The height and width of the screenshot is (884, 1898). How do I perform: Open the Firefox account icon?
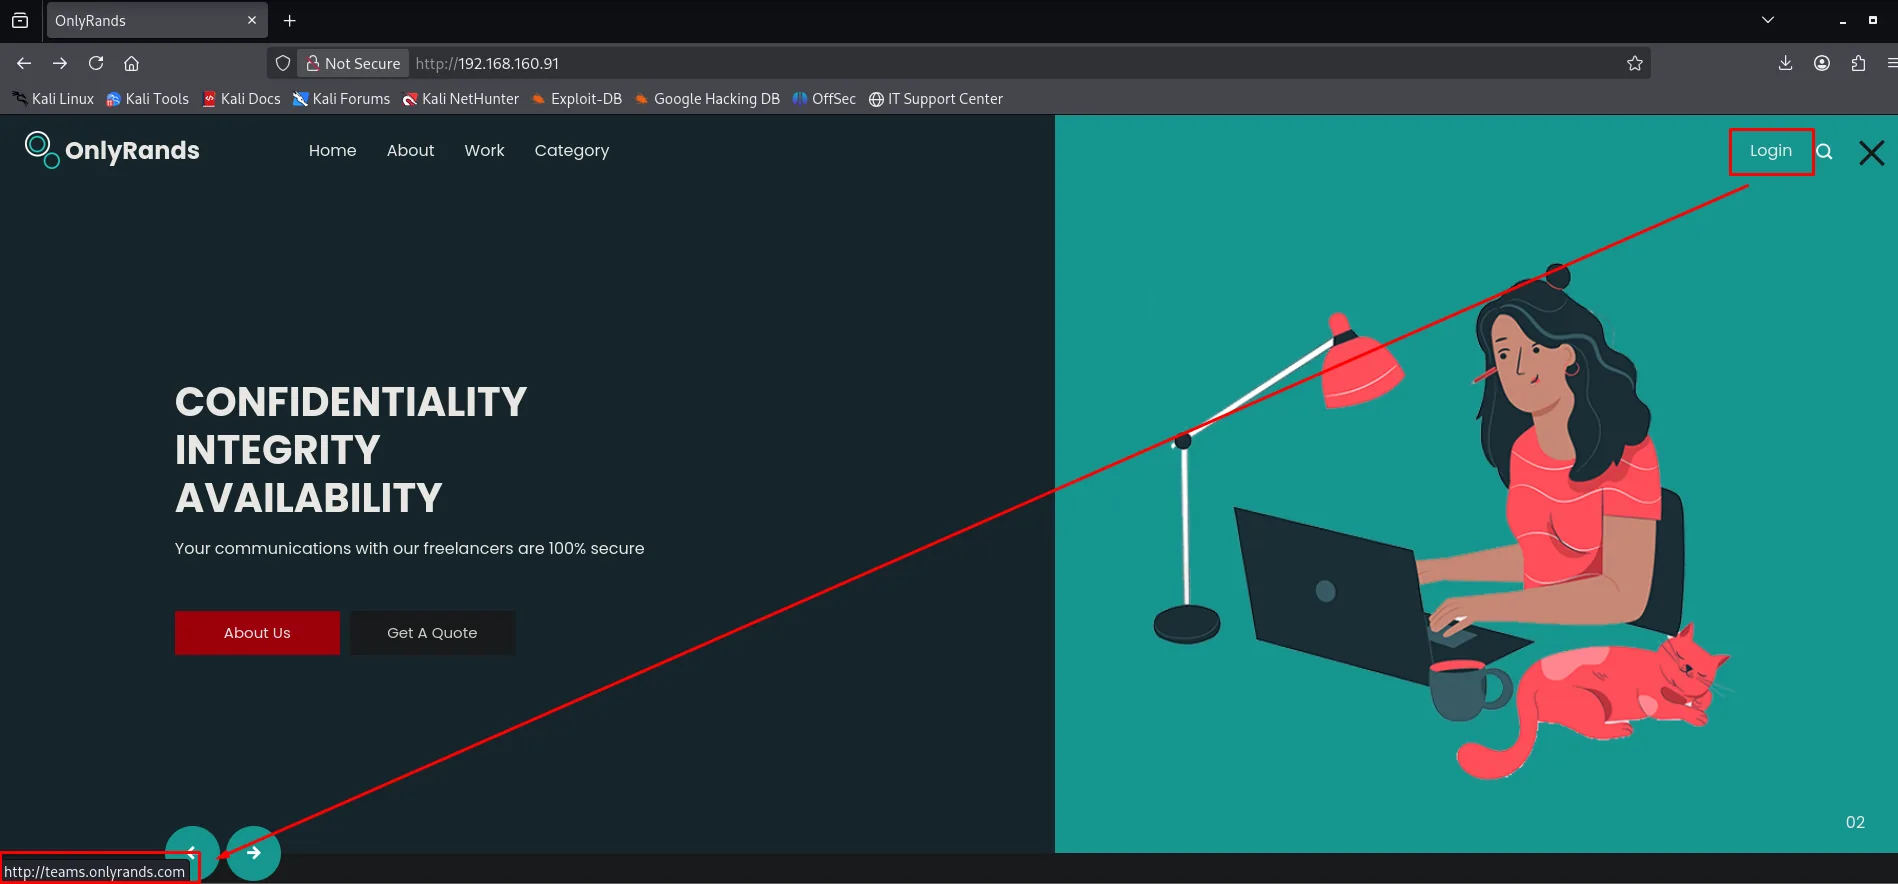(x=1822, y=63)
